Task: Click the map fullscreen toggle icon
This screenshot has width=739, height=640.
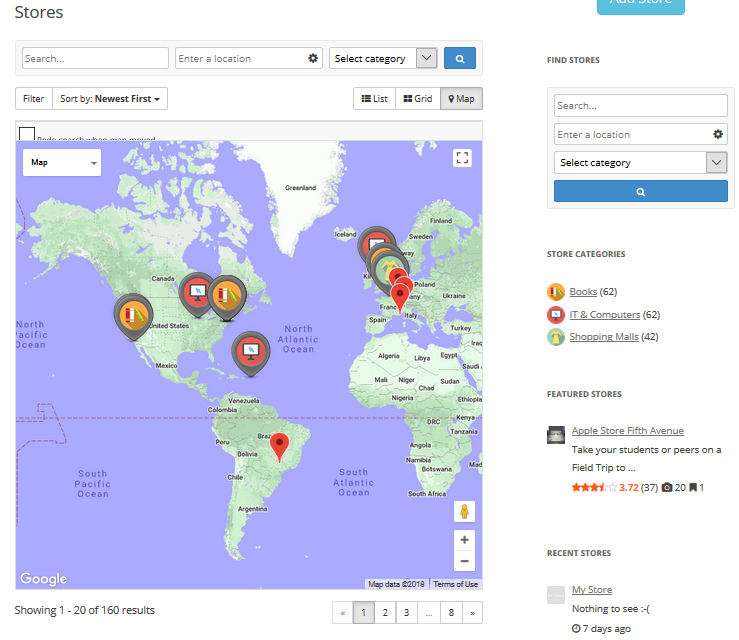Action: [461, 158]
